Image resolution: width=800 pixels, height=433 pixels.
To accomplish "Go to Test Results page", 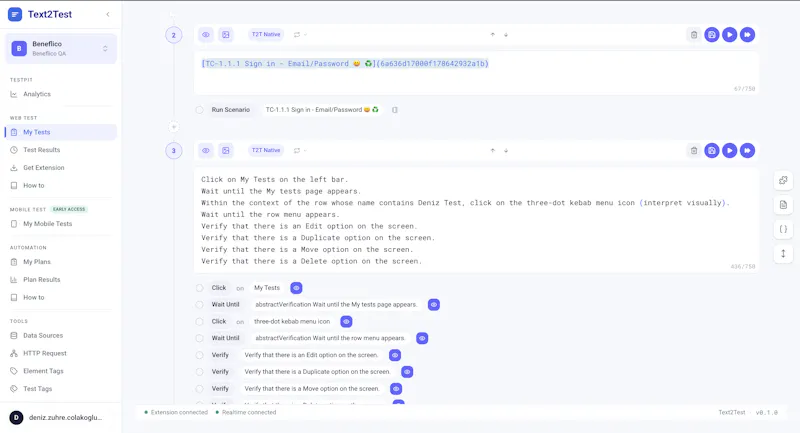I will [x=41, y=150].
